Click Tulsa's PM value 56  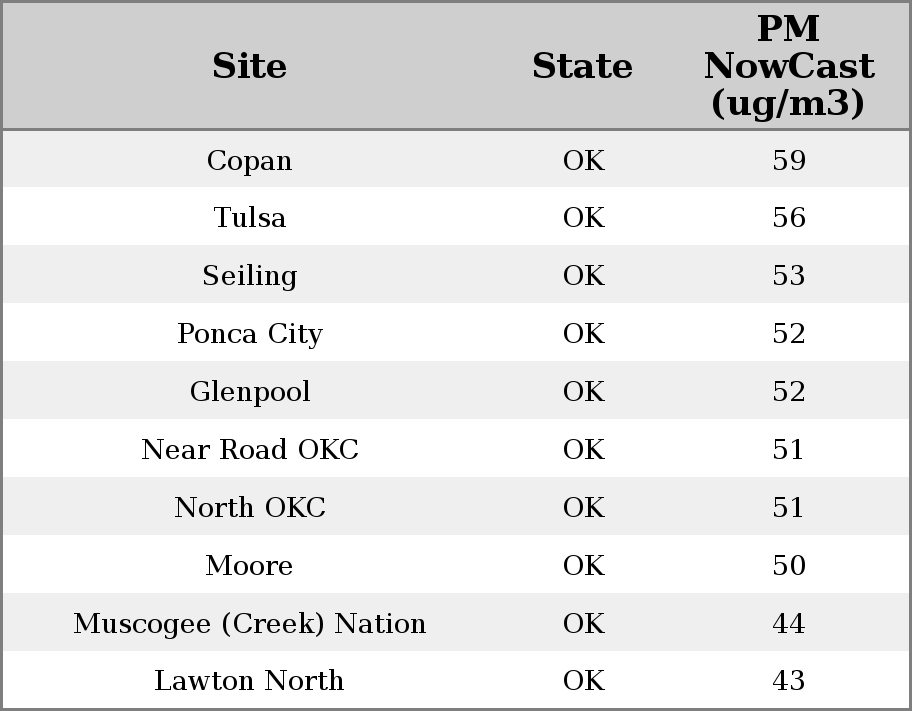788,218
